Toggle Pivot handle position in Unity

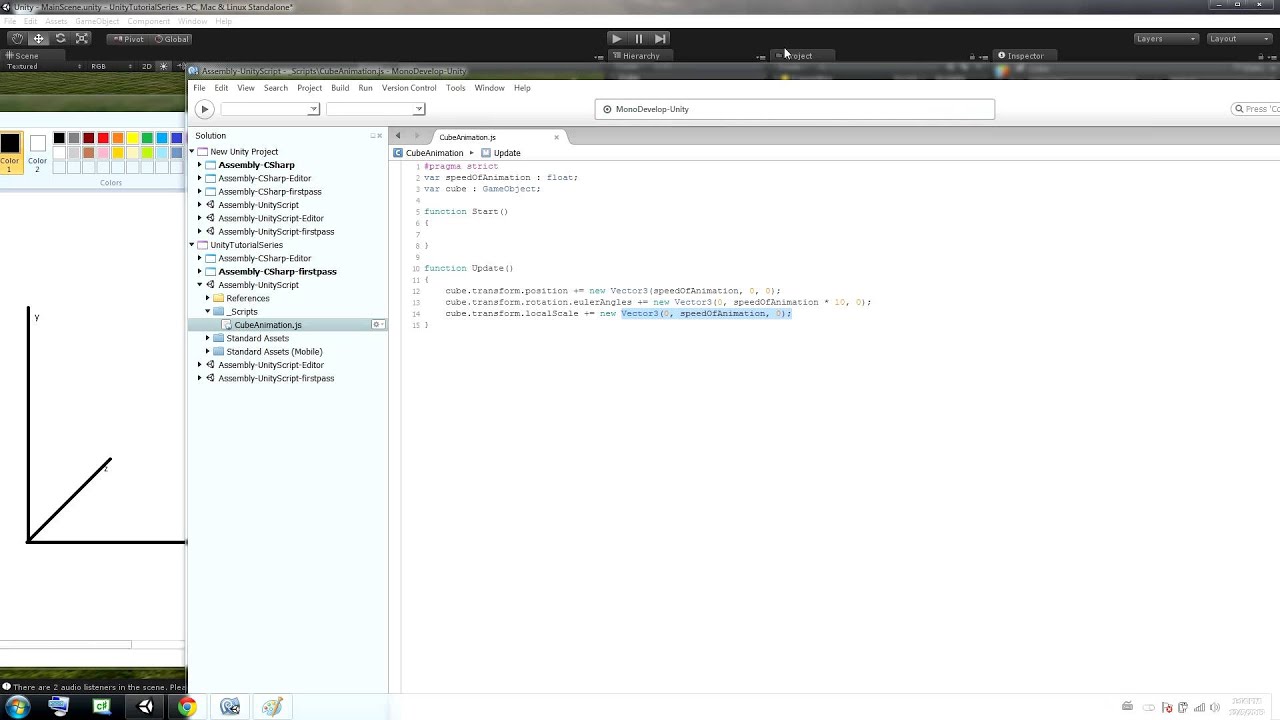click(128, 39)
